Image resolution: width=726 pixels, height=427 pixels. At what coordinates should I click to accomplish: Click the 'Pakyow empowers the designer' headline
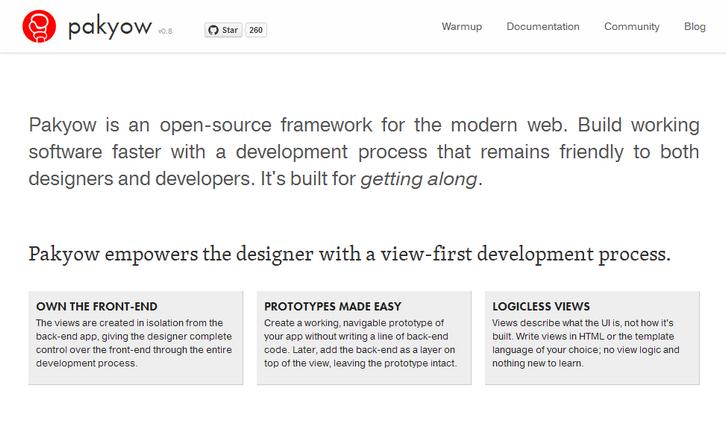[349, 253]
